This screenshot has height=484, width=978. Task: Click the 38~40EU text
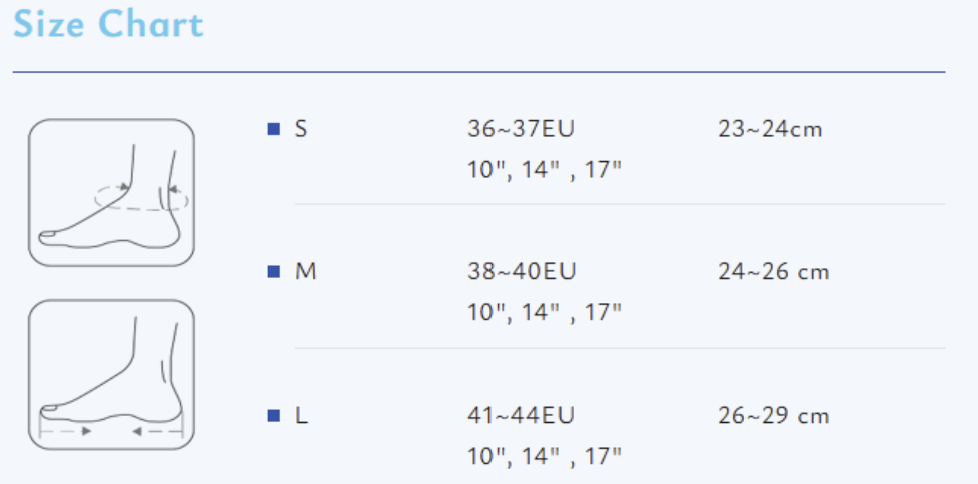(x=522, y=271)
